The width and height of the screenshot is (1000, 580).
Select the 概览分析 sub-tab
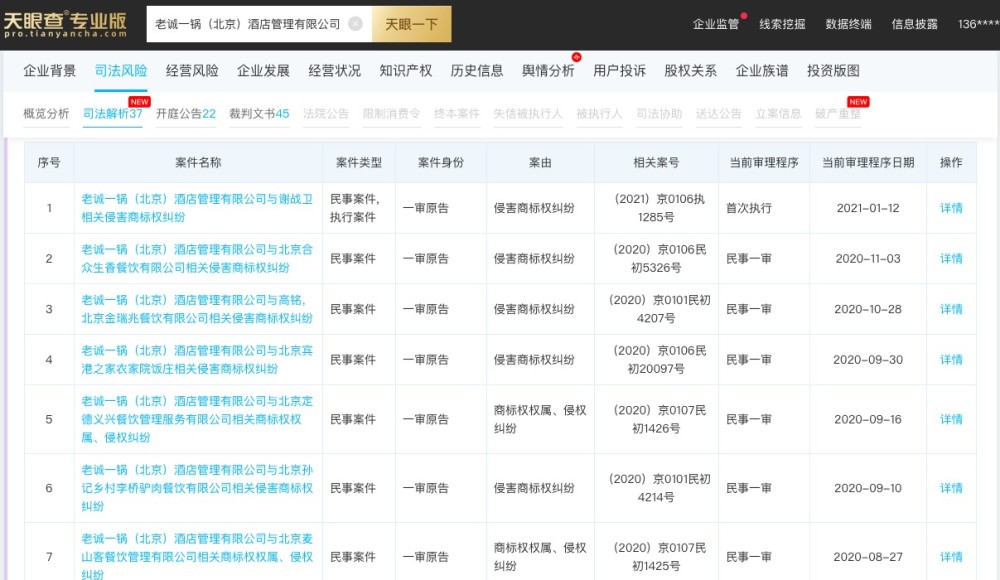46,114
